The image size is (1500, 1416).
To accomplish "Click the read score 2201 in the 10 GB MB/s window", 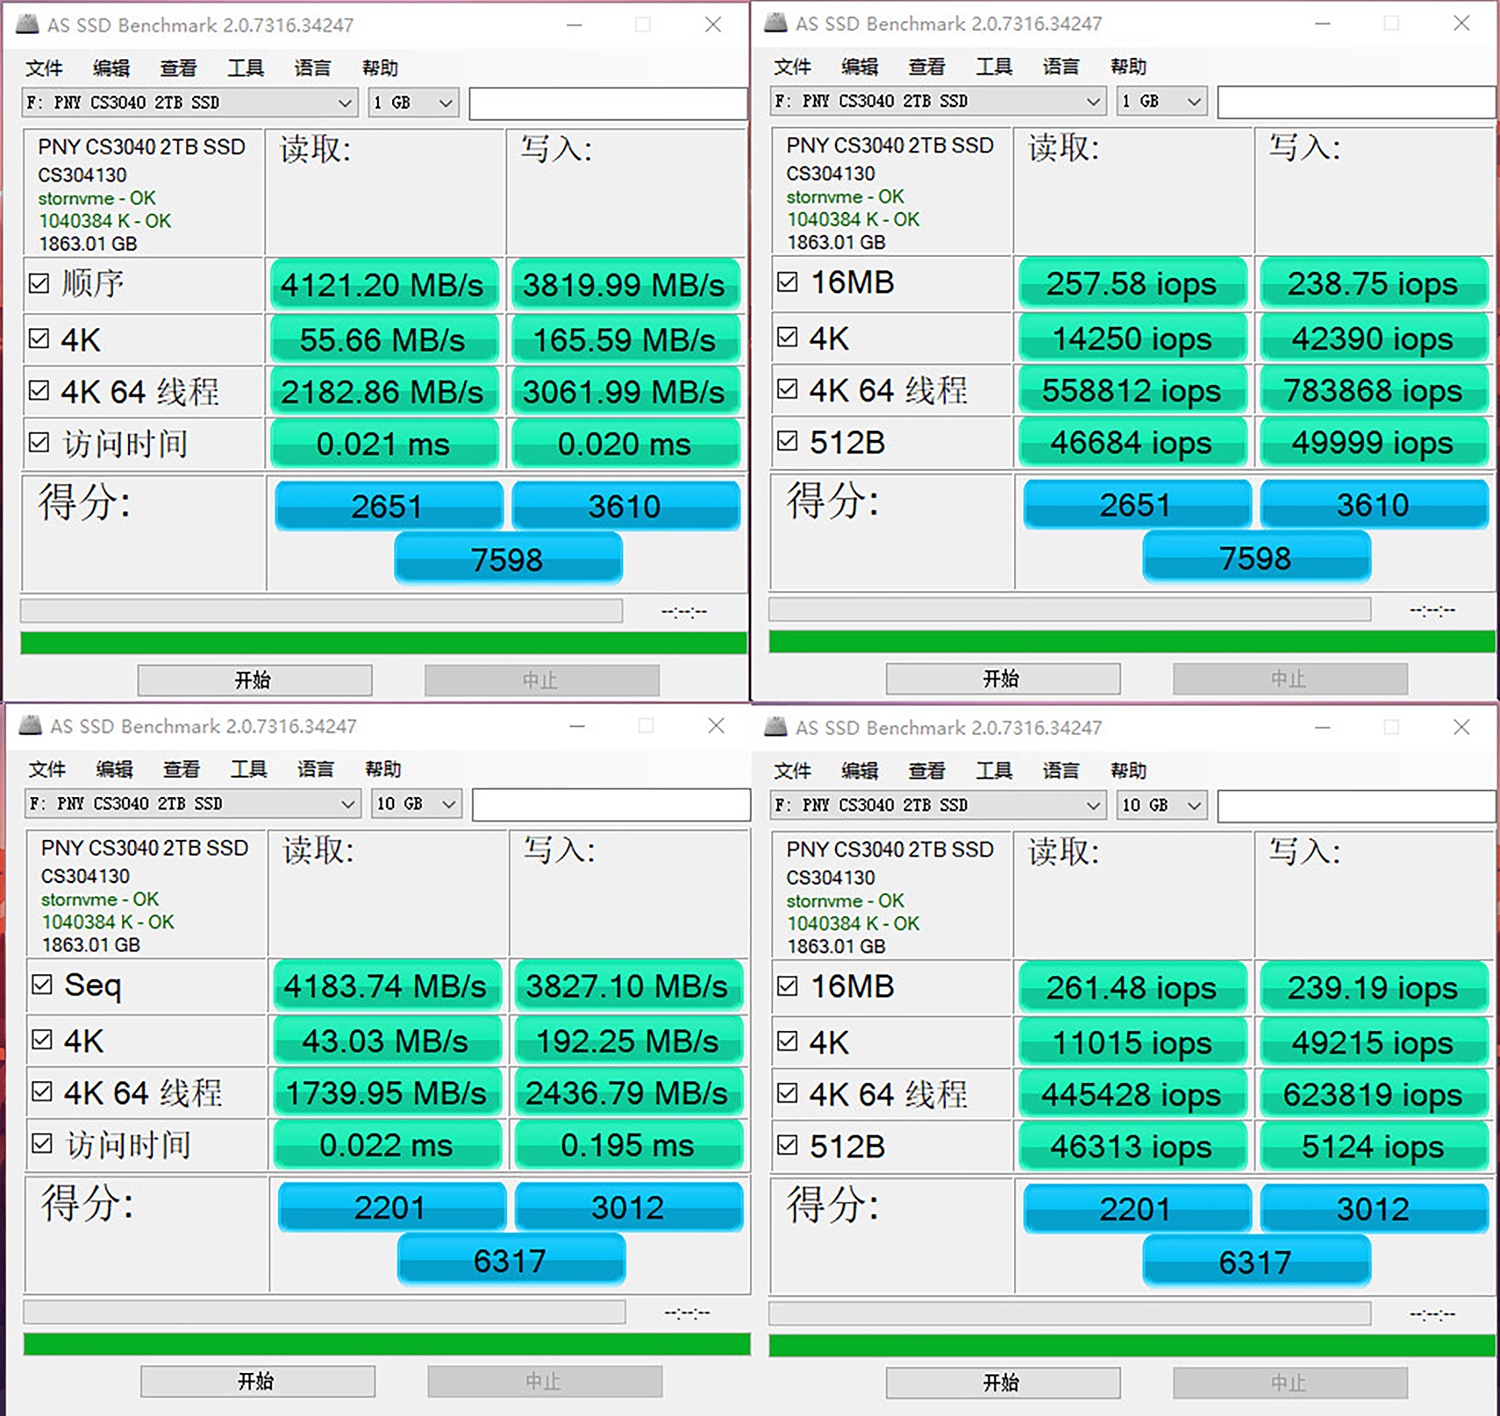I will (391, 1206).
